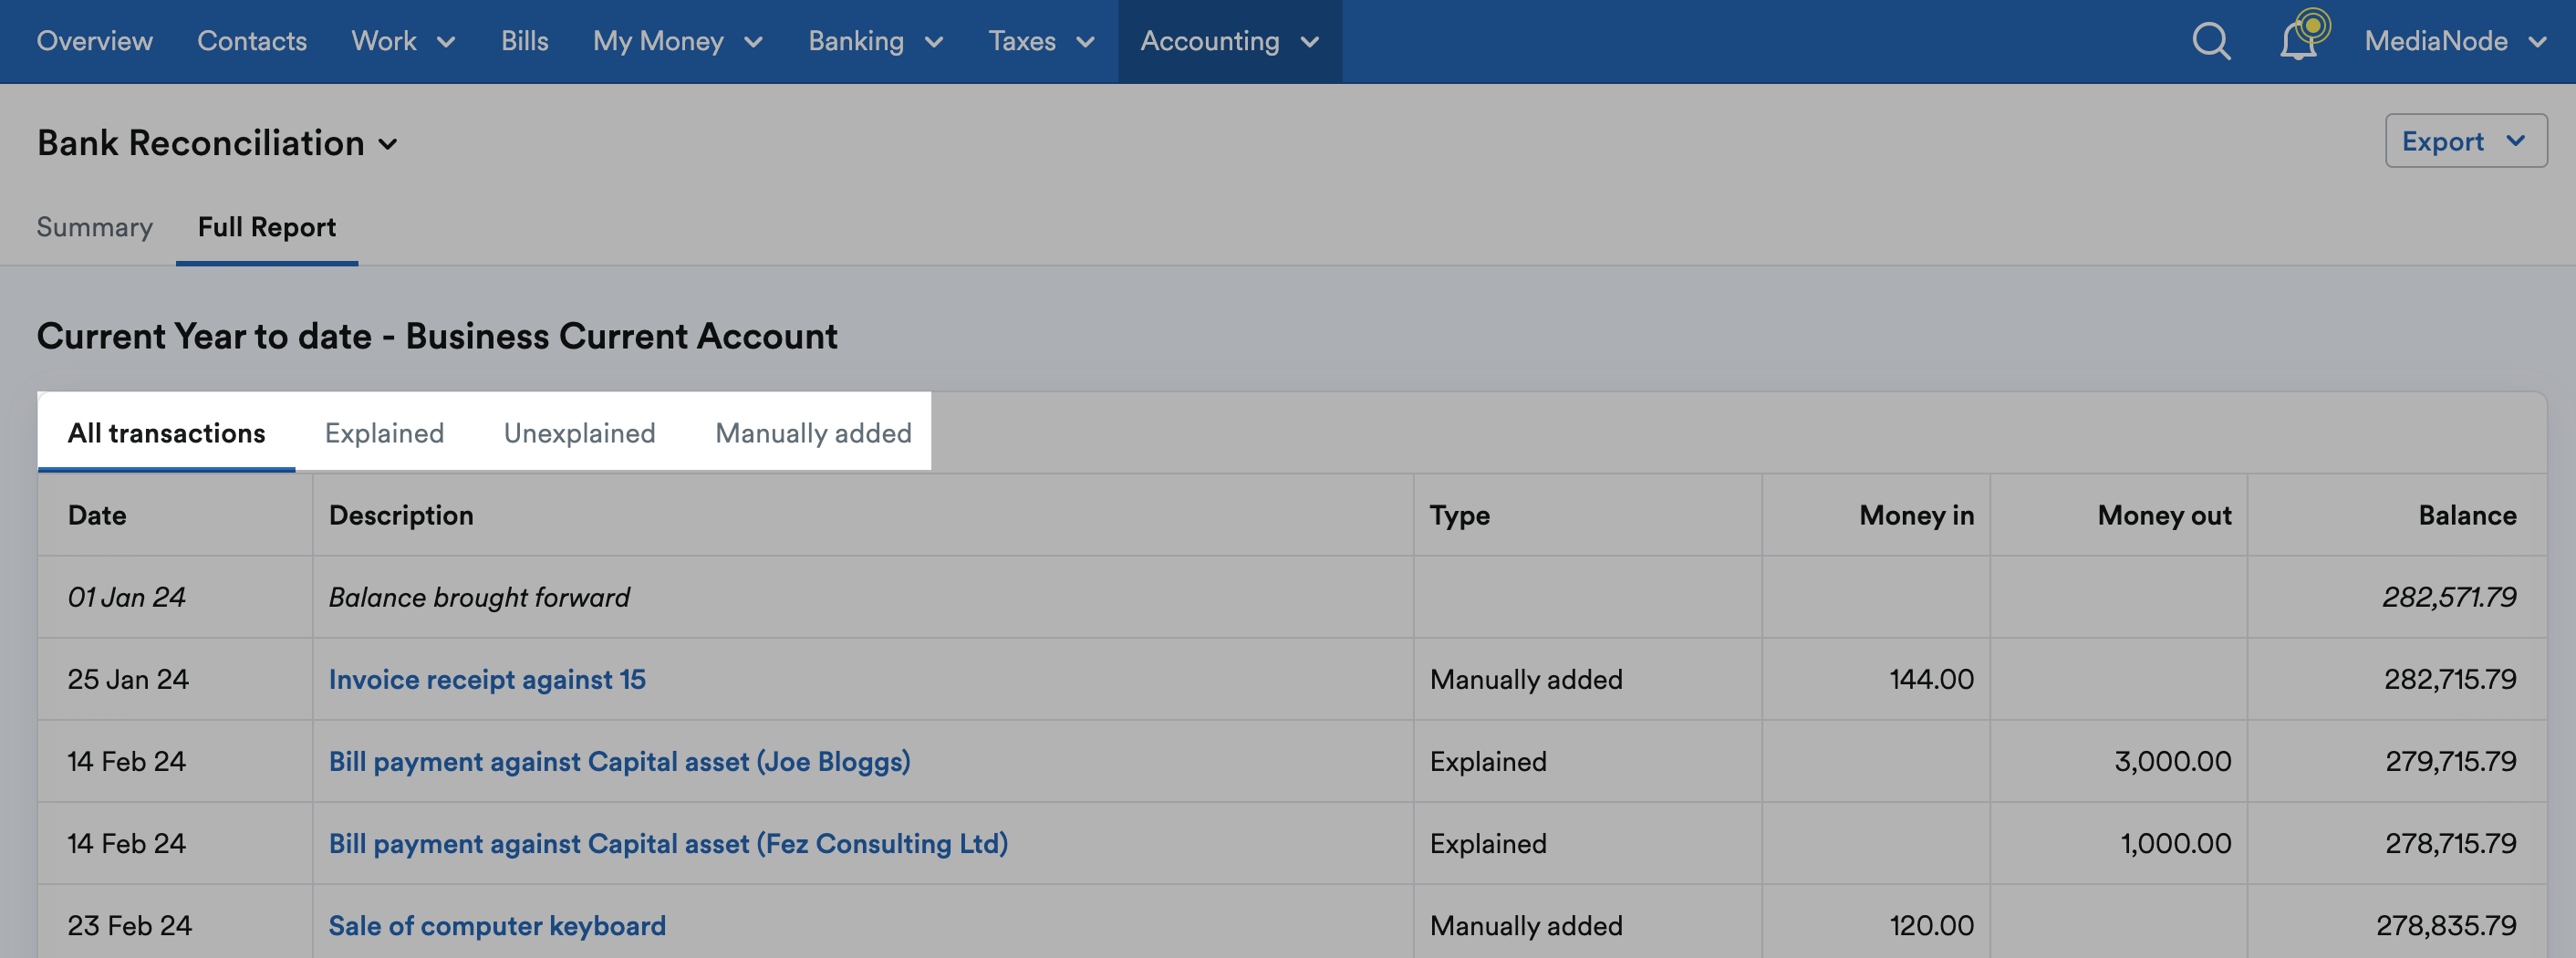Click the 120.00 money in amount
Screen dimensions: 2576x958
1931,925
